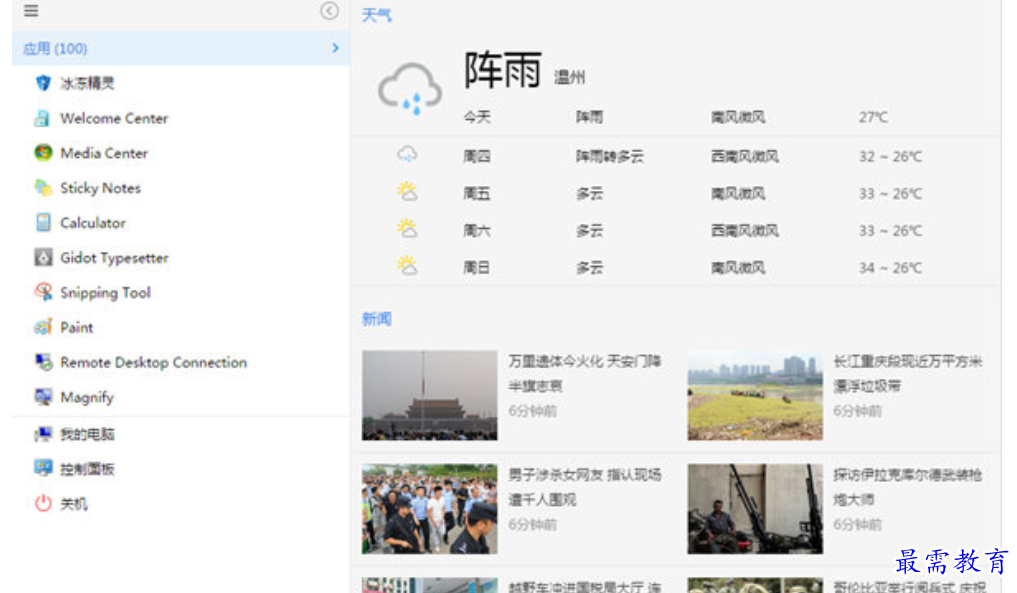Open the 新闻 section heading
This screenshot has width=1017, height=593.
(376, 319)
